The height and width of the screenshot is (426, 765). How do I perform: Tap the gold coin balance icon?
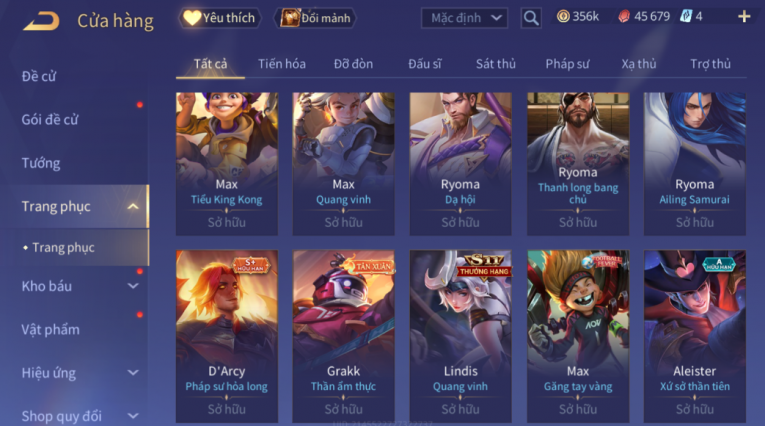(x=563, y=17)
